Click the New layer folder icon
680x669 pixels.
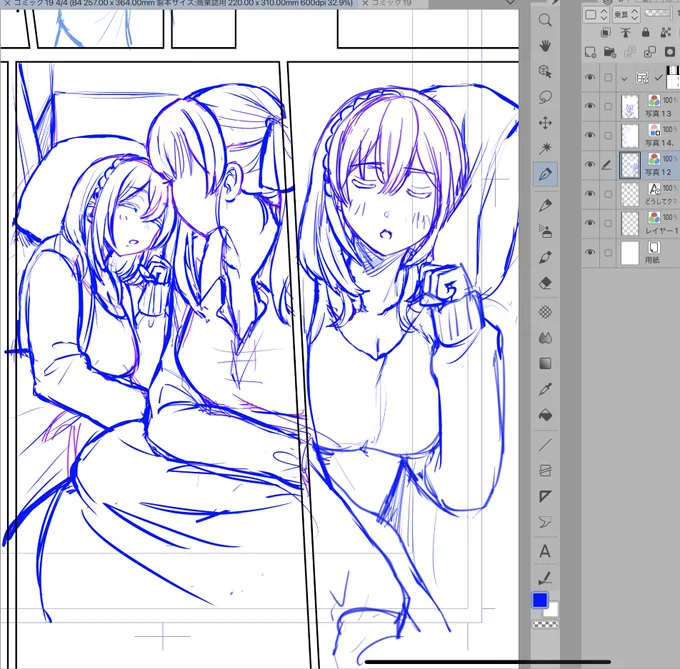[x=610, y=52]
